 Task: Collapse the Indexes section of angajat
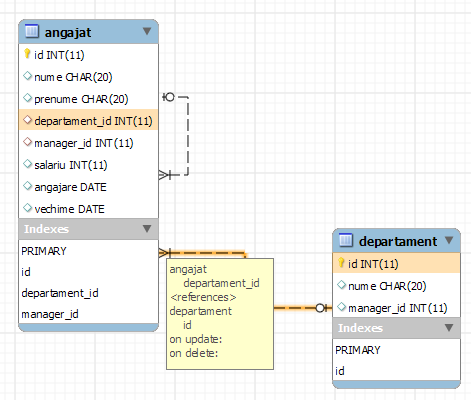point(147,229)
